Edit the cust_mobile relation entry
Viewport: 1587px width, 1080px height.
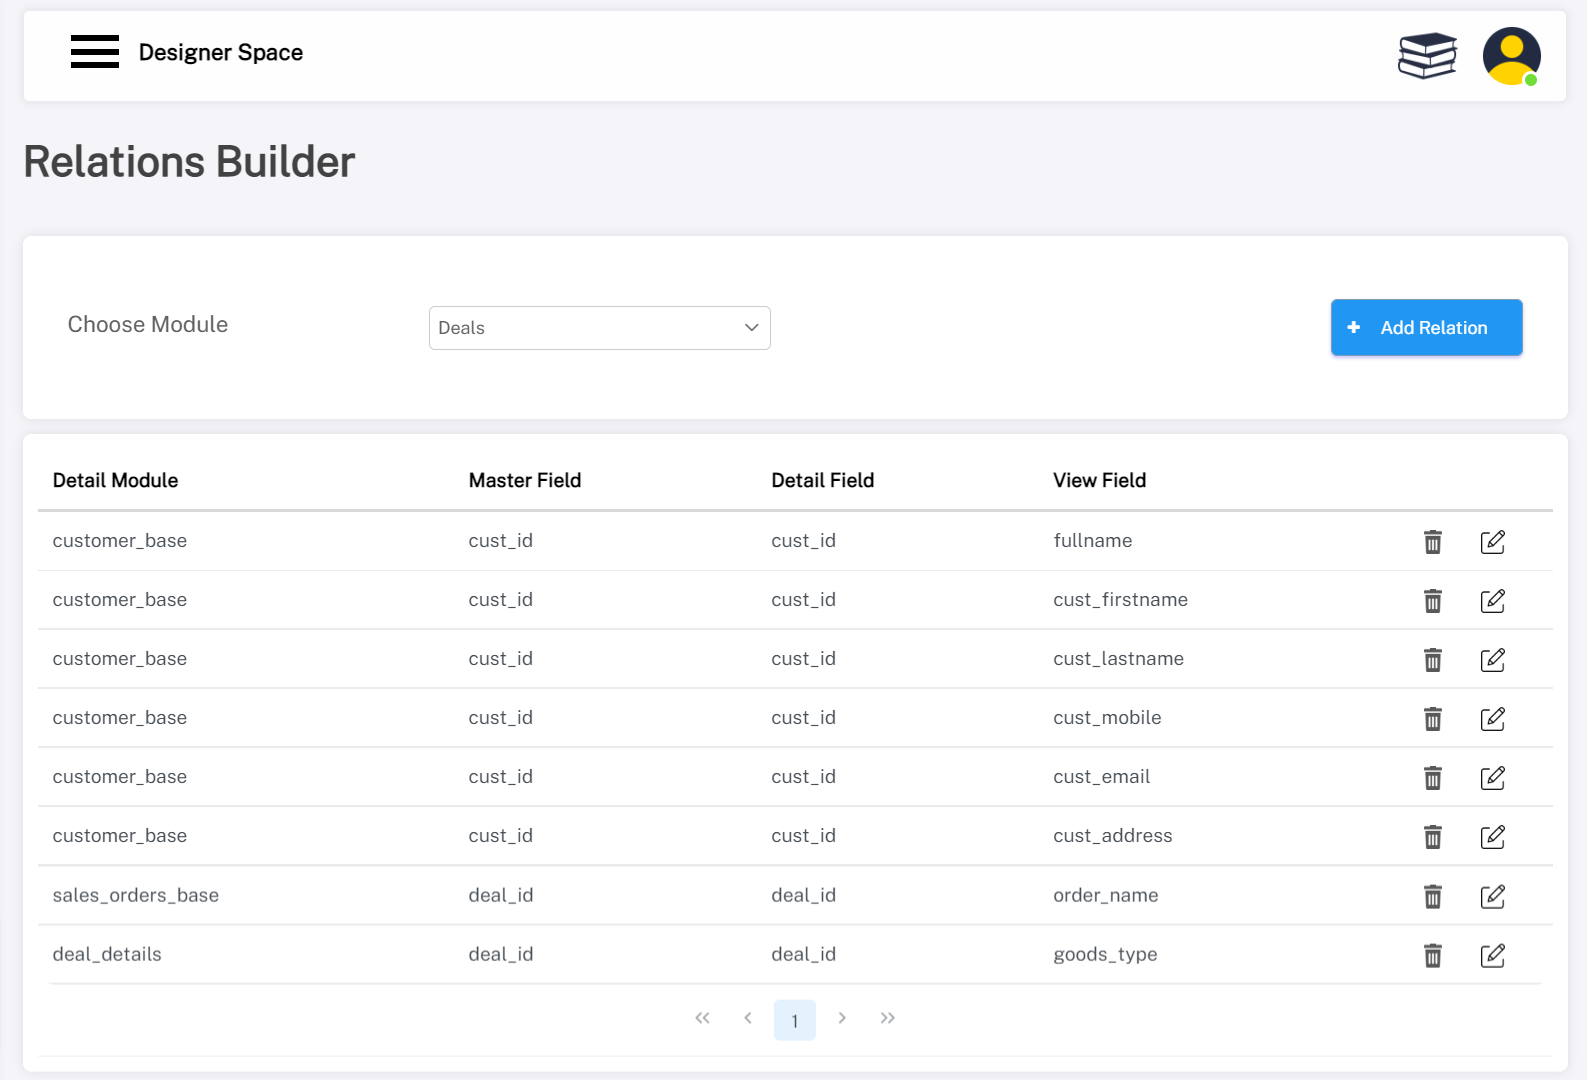tap(1492, 719)
